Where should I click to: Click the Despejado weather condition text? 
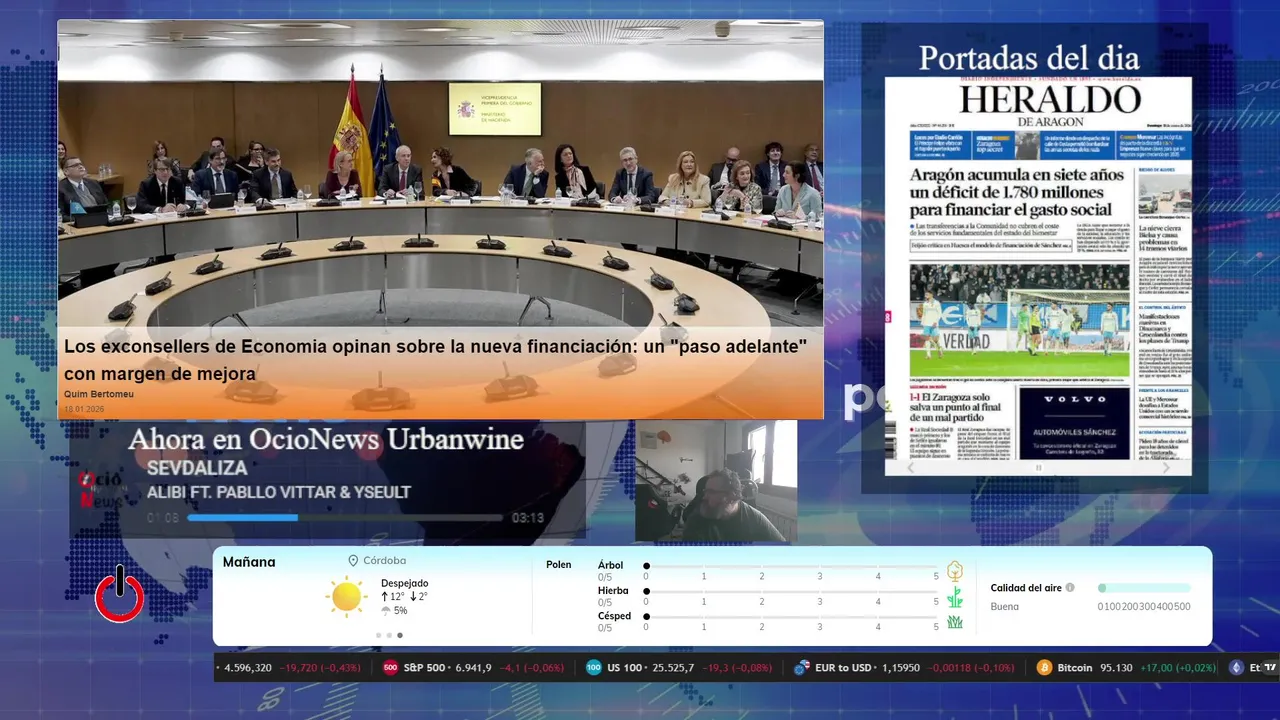tap(404, 583)
